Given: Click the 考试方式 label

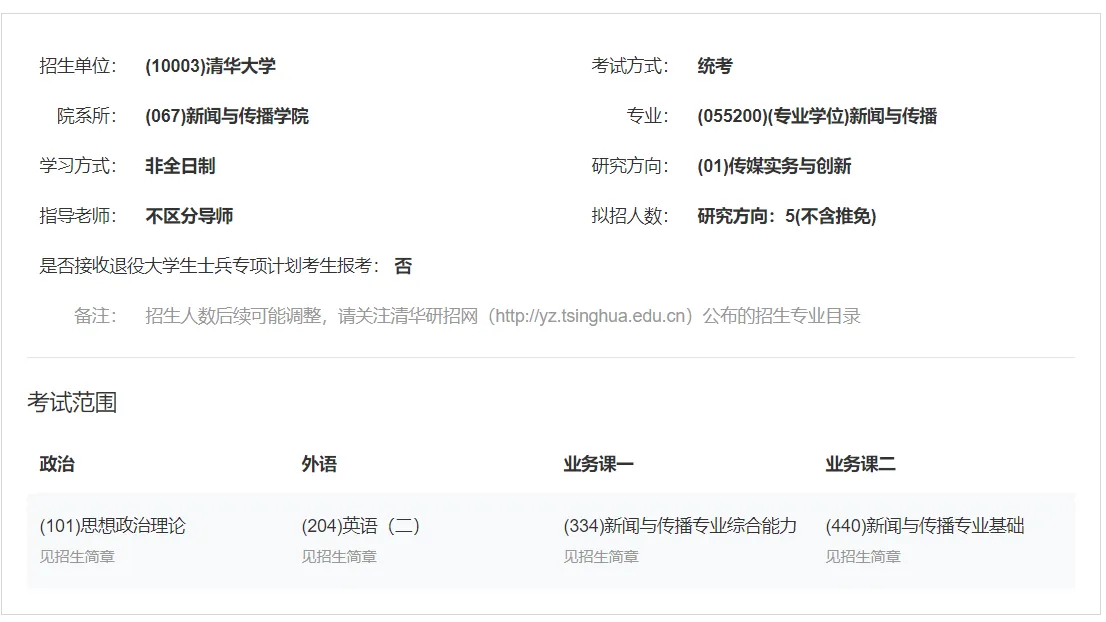Looking at the screenshot, I should pos(630,66).
